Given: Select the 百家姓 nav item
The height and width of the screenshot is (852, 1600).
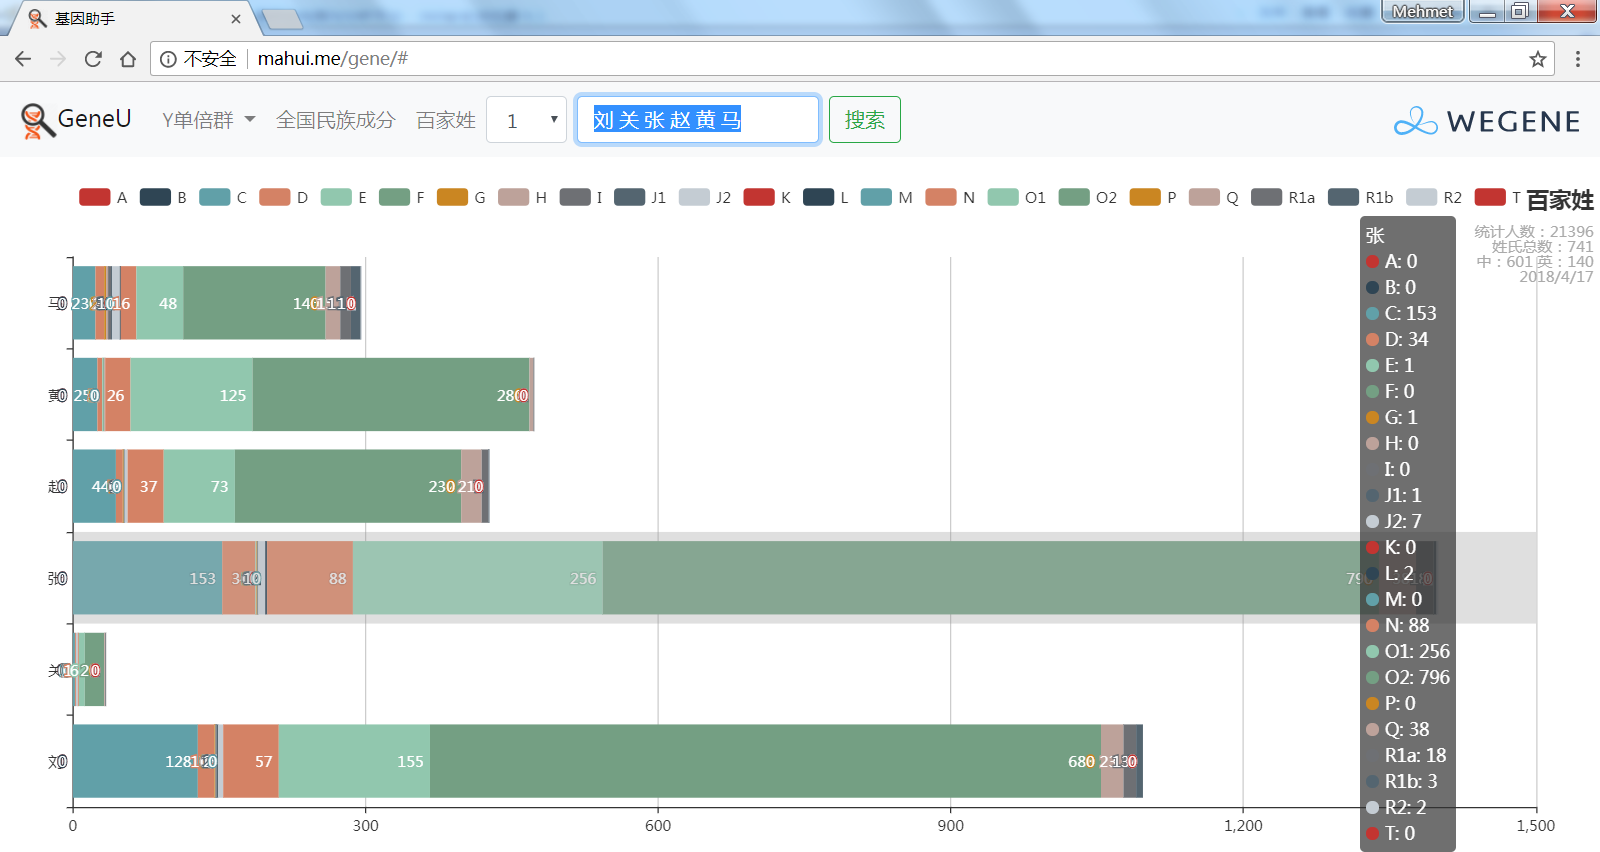Looking at the screenshot, I should tap(445, 120).
